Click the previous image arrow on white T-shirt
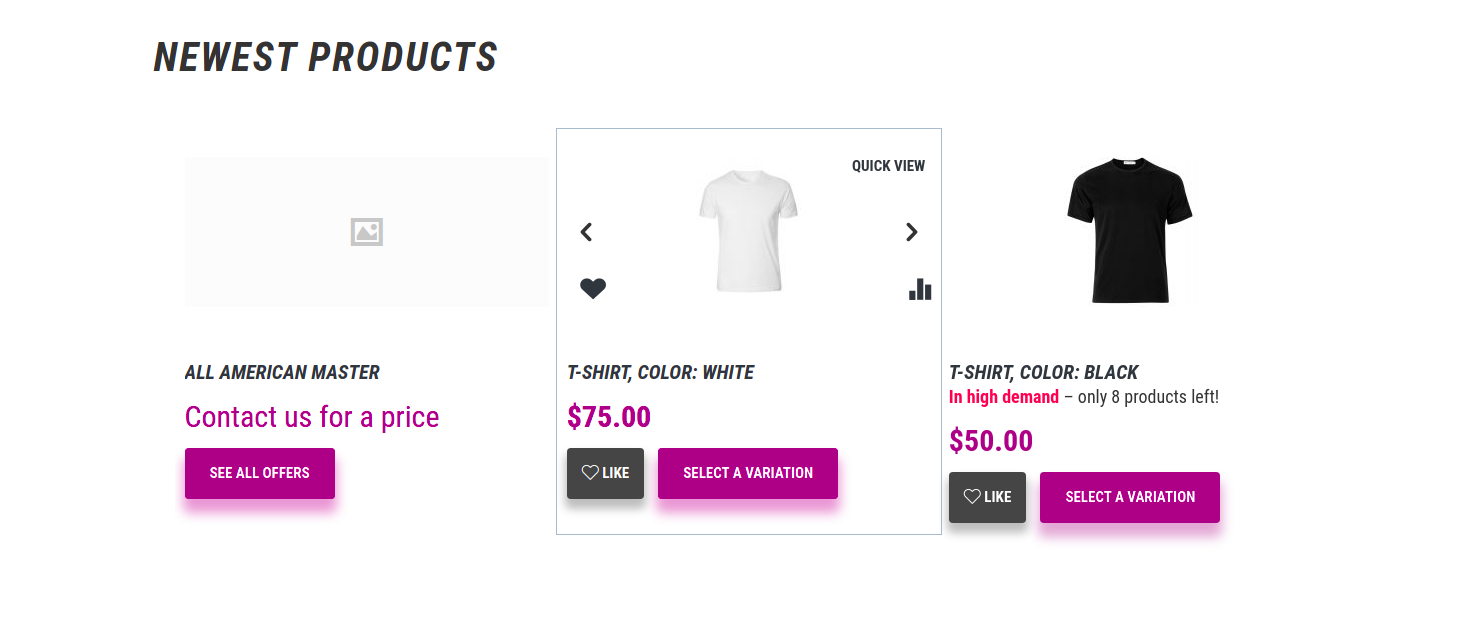This screenshot has width=1461, height=622. click(x=587, y=232)
